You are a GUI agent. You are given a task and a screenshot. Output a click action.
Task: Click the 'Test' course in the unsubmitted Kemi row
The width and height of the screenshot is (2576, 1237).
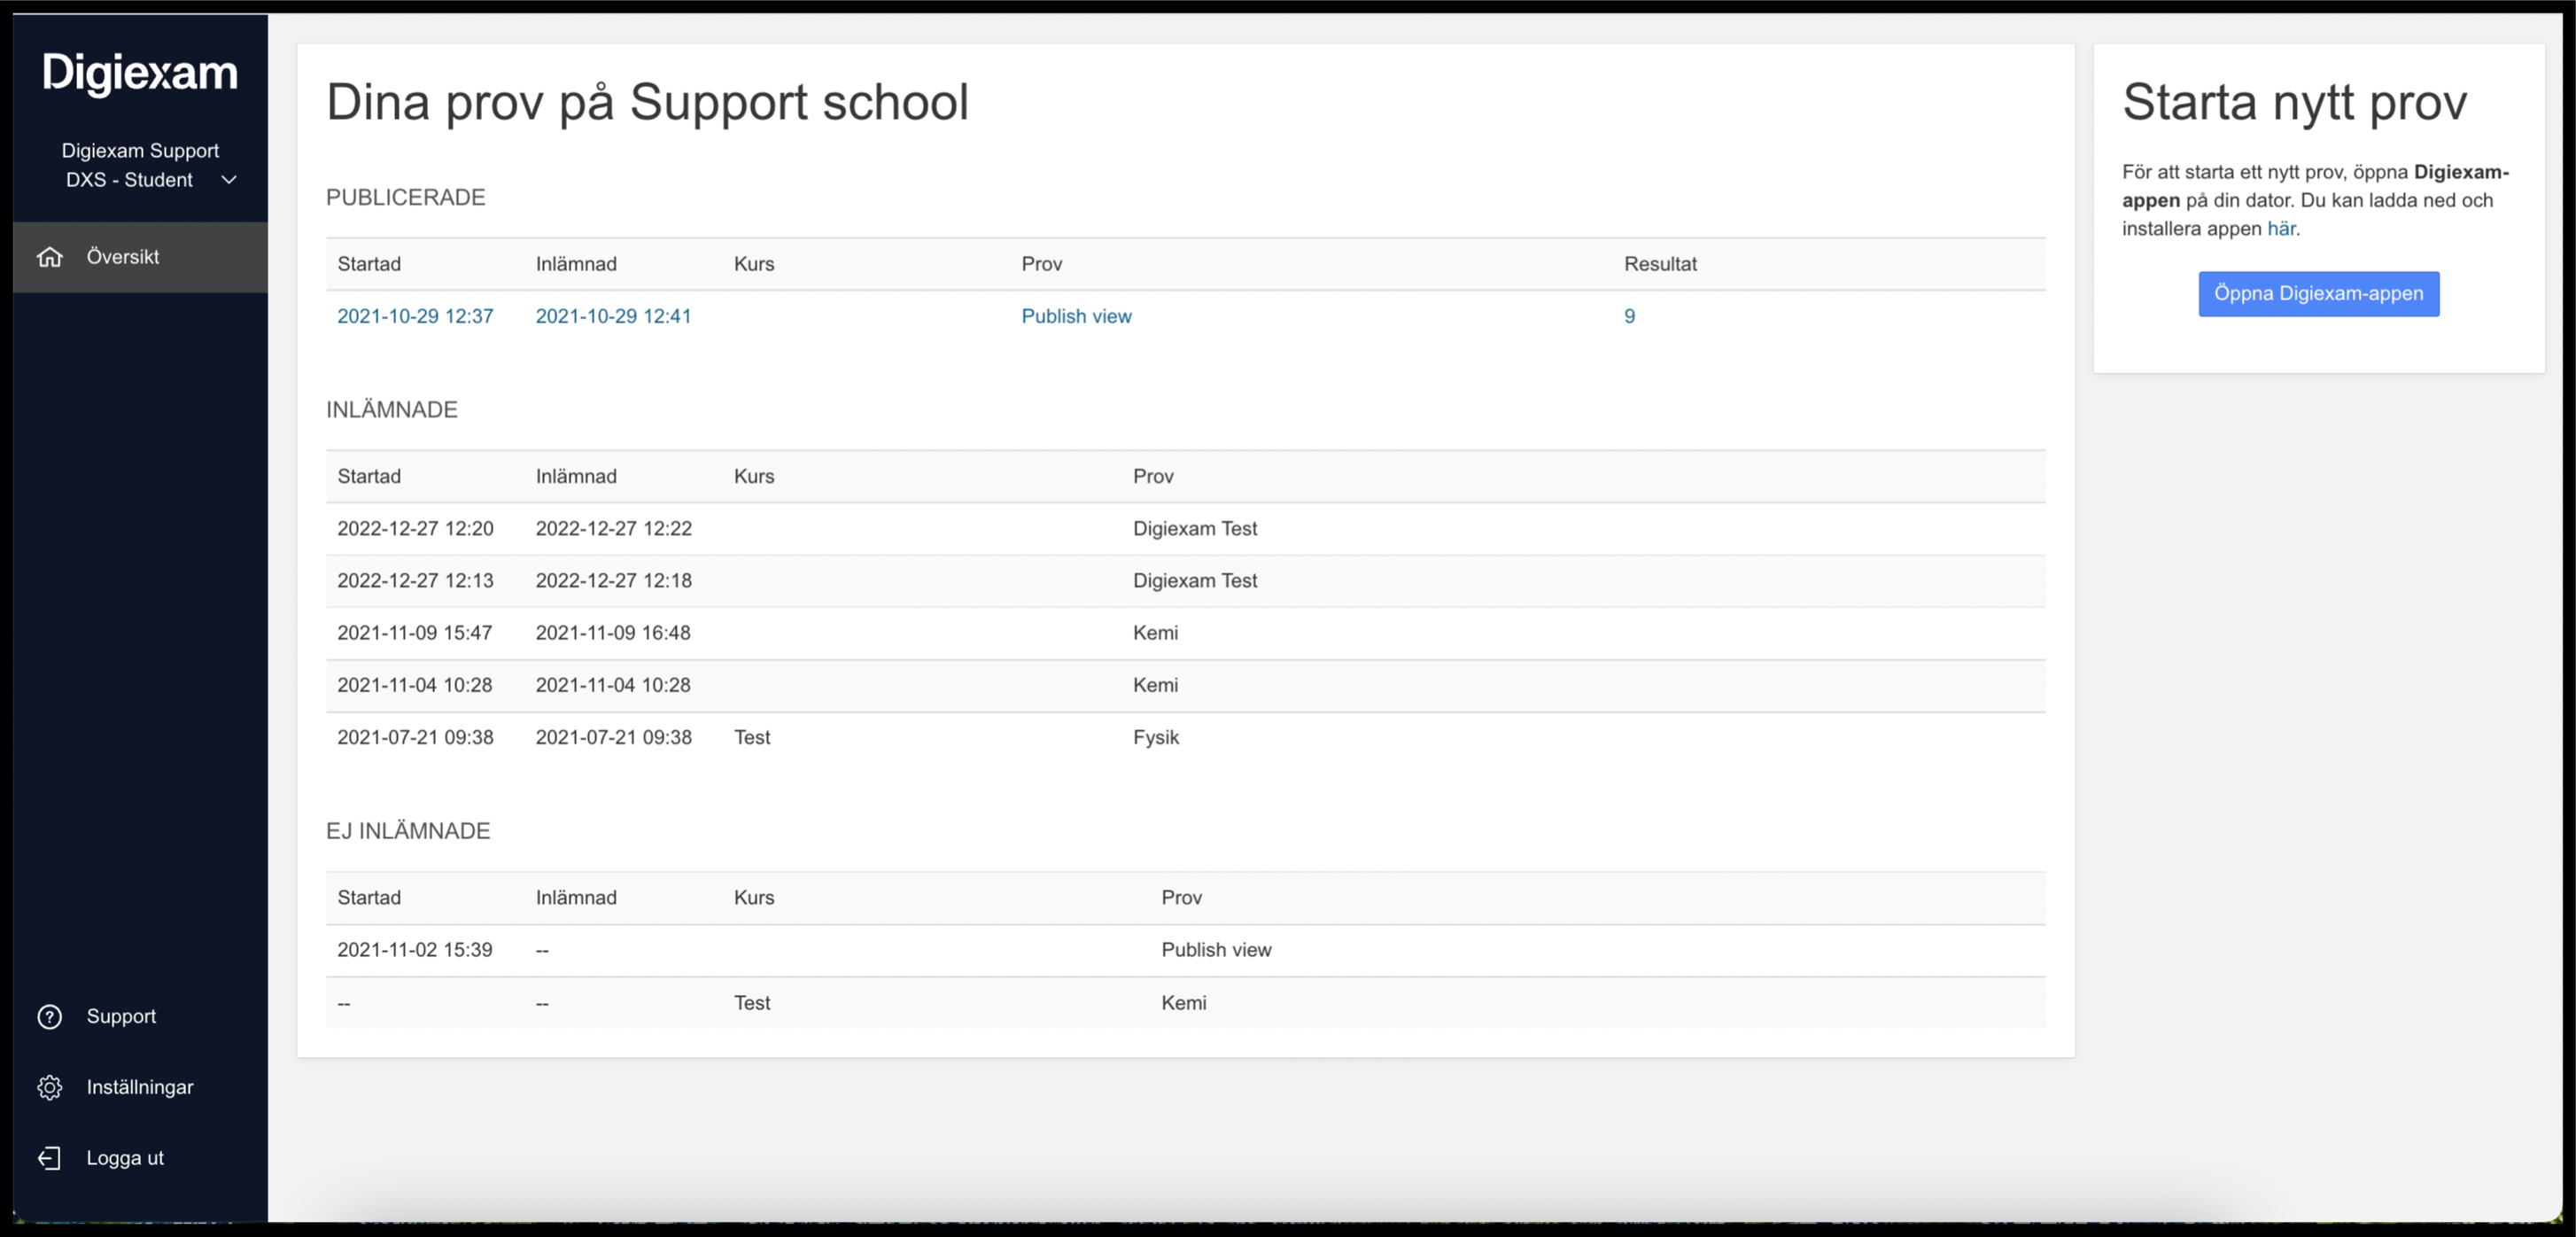click(752, 1003)
